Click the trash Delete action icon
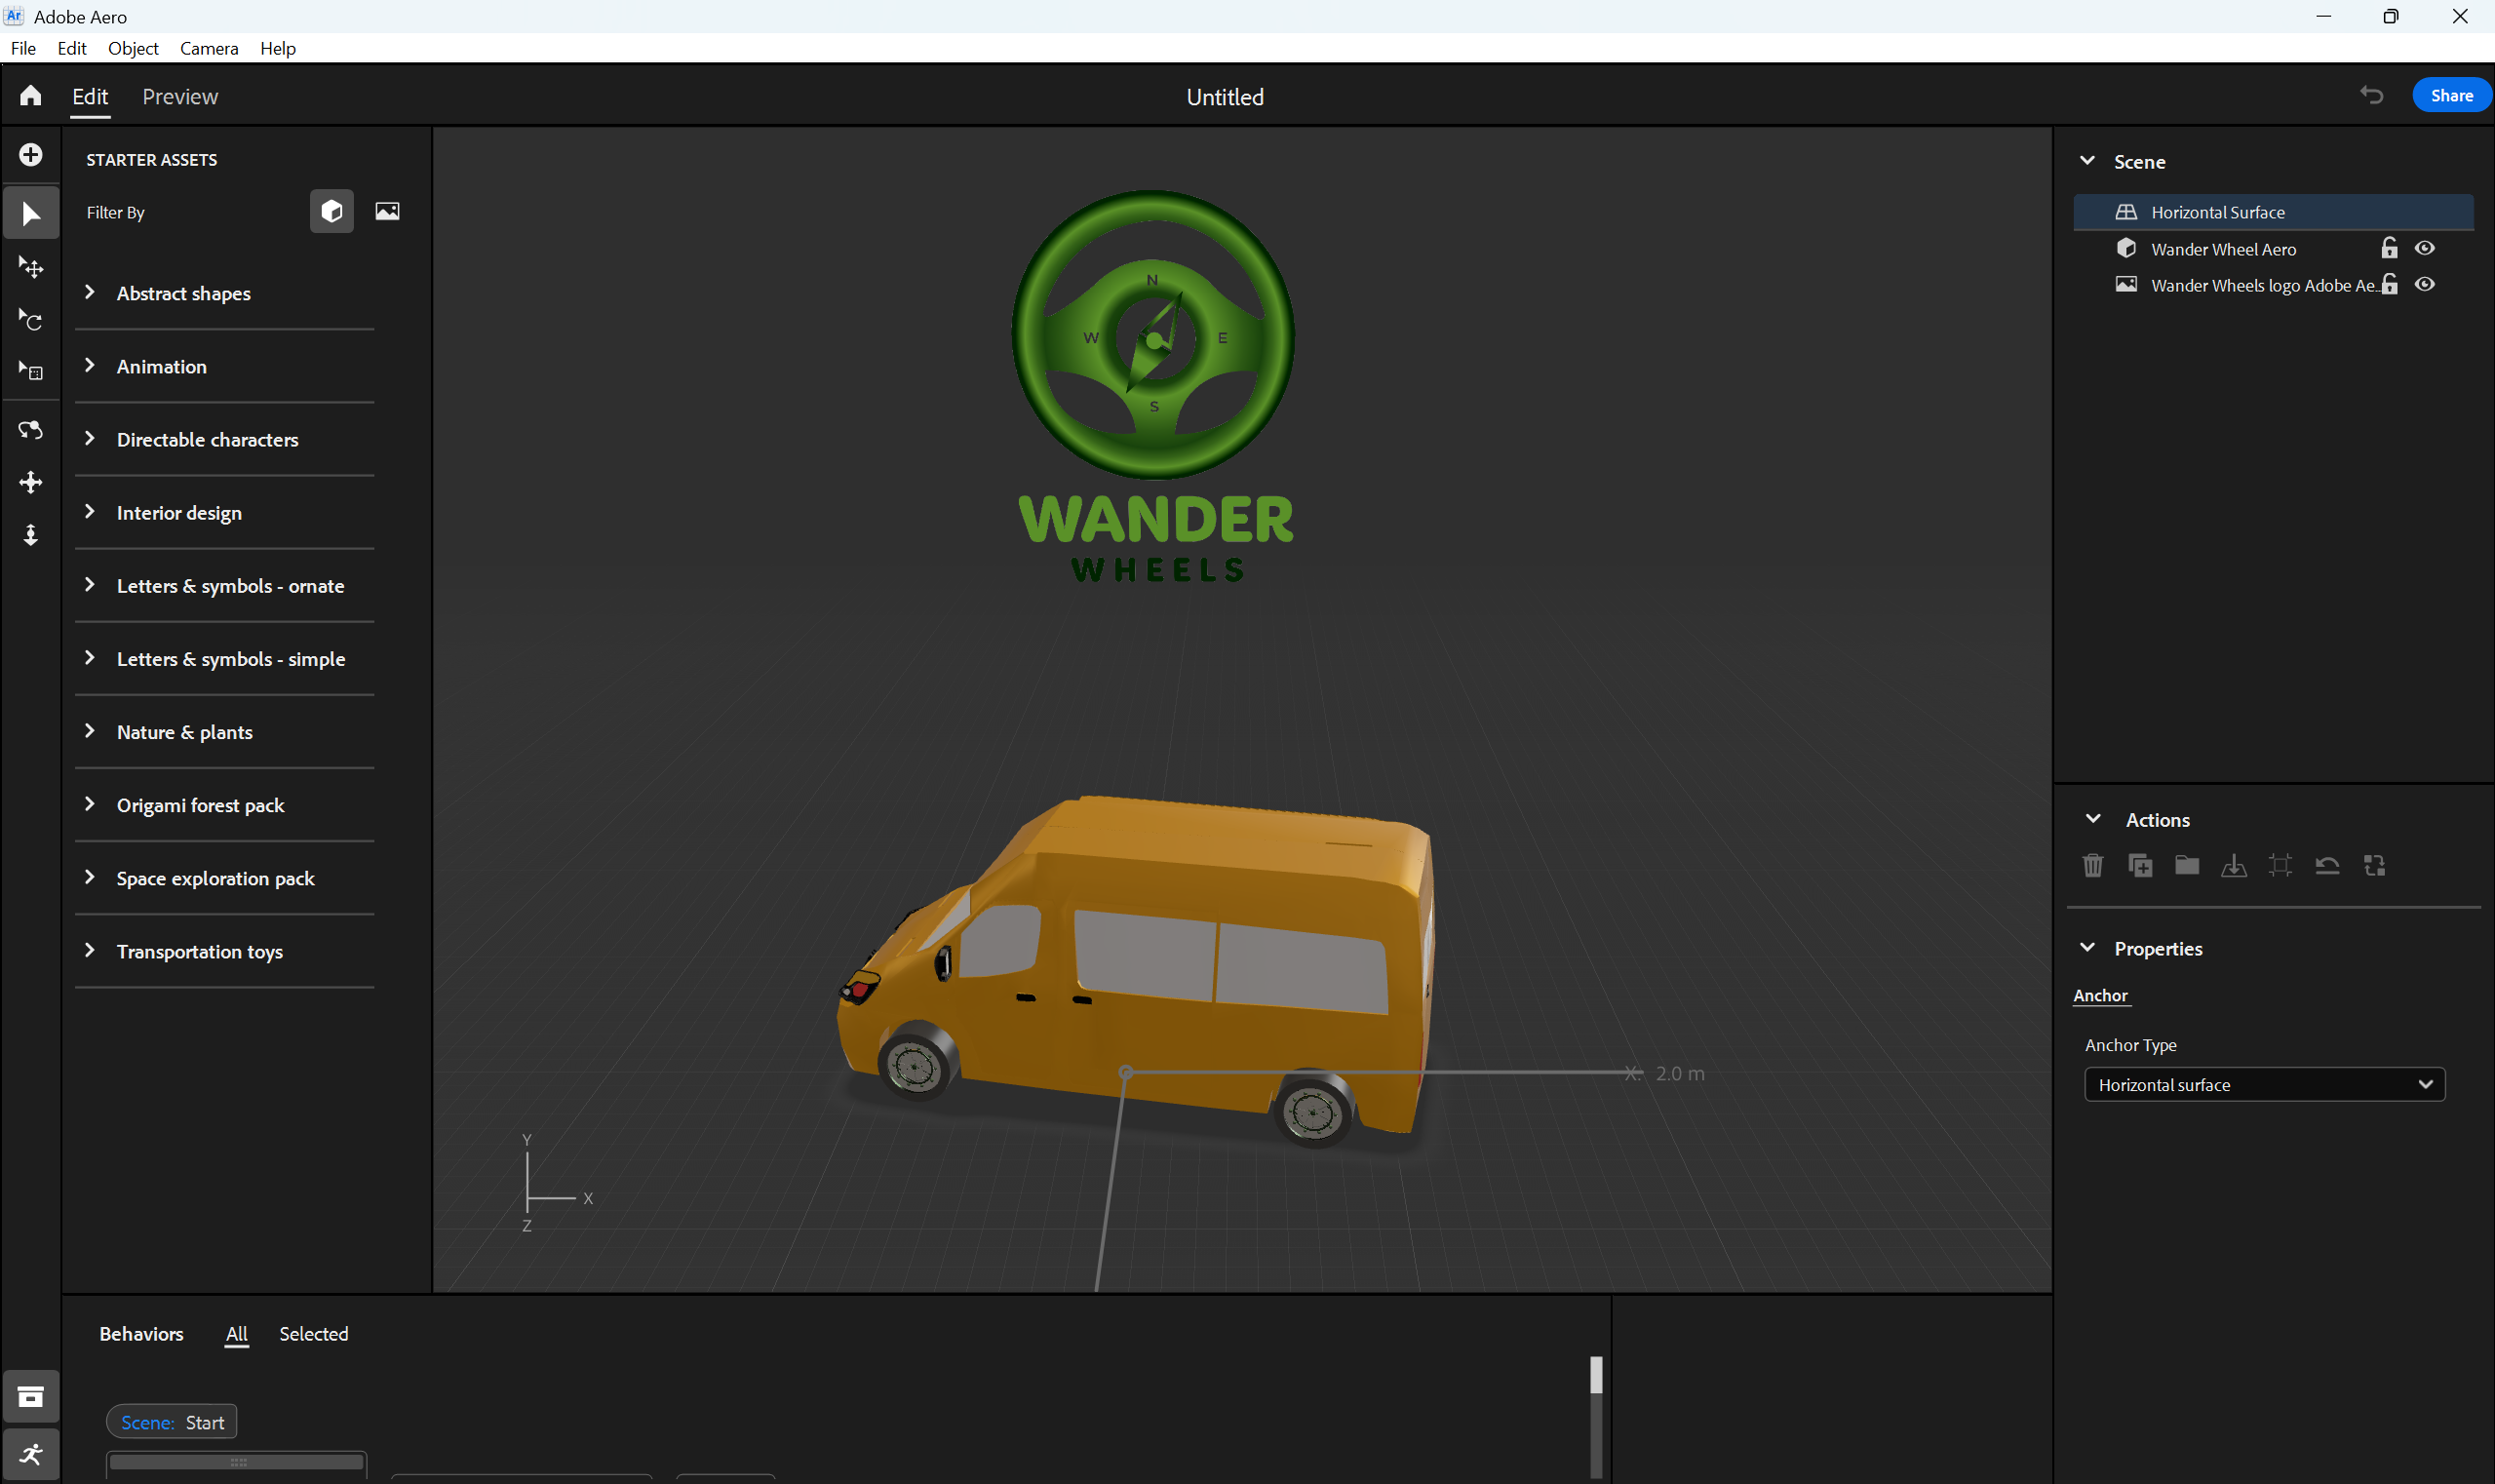This screenshot has height=1484, width=2495. click(x=2093, y=866)
